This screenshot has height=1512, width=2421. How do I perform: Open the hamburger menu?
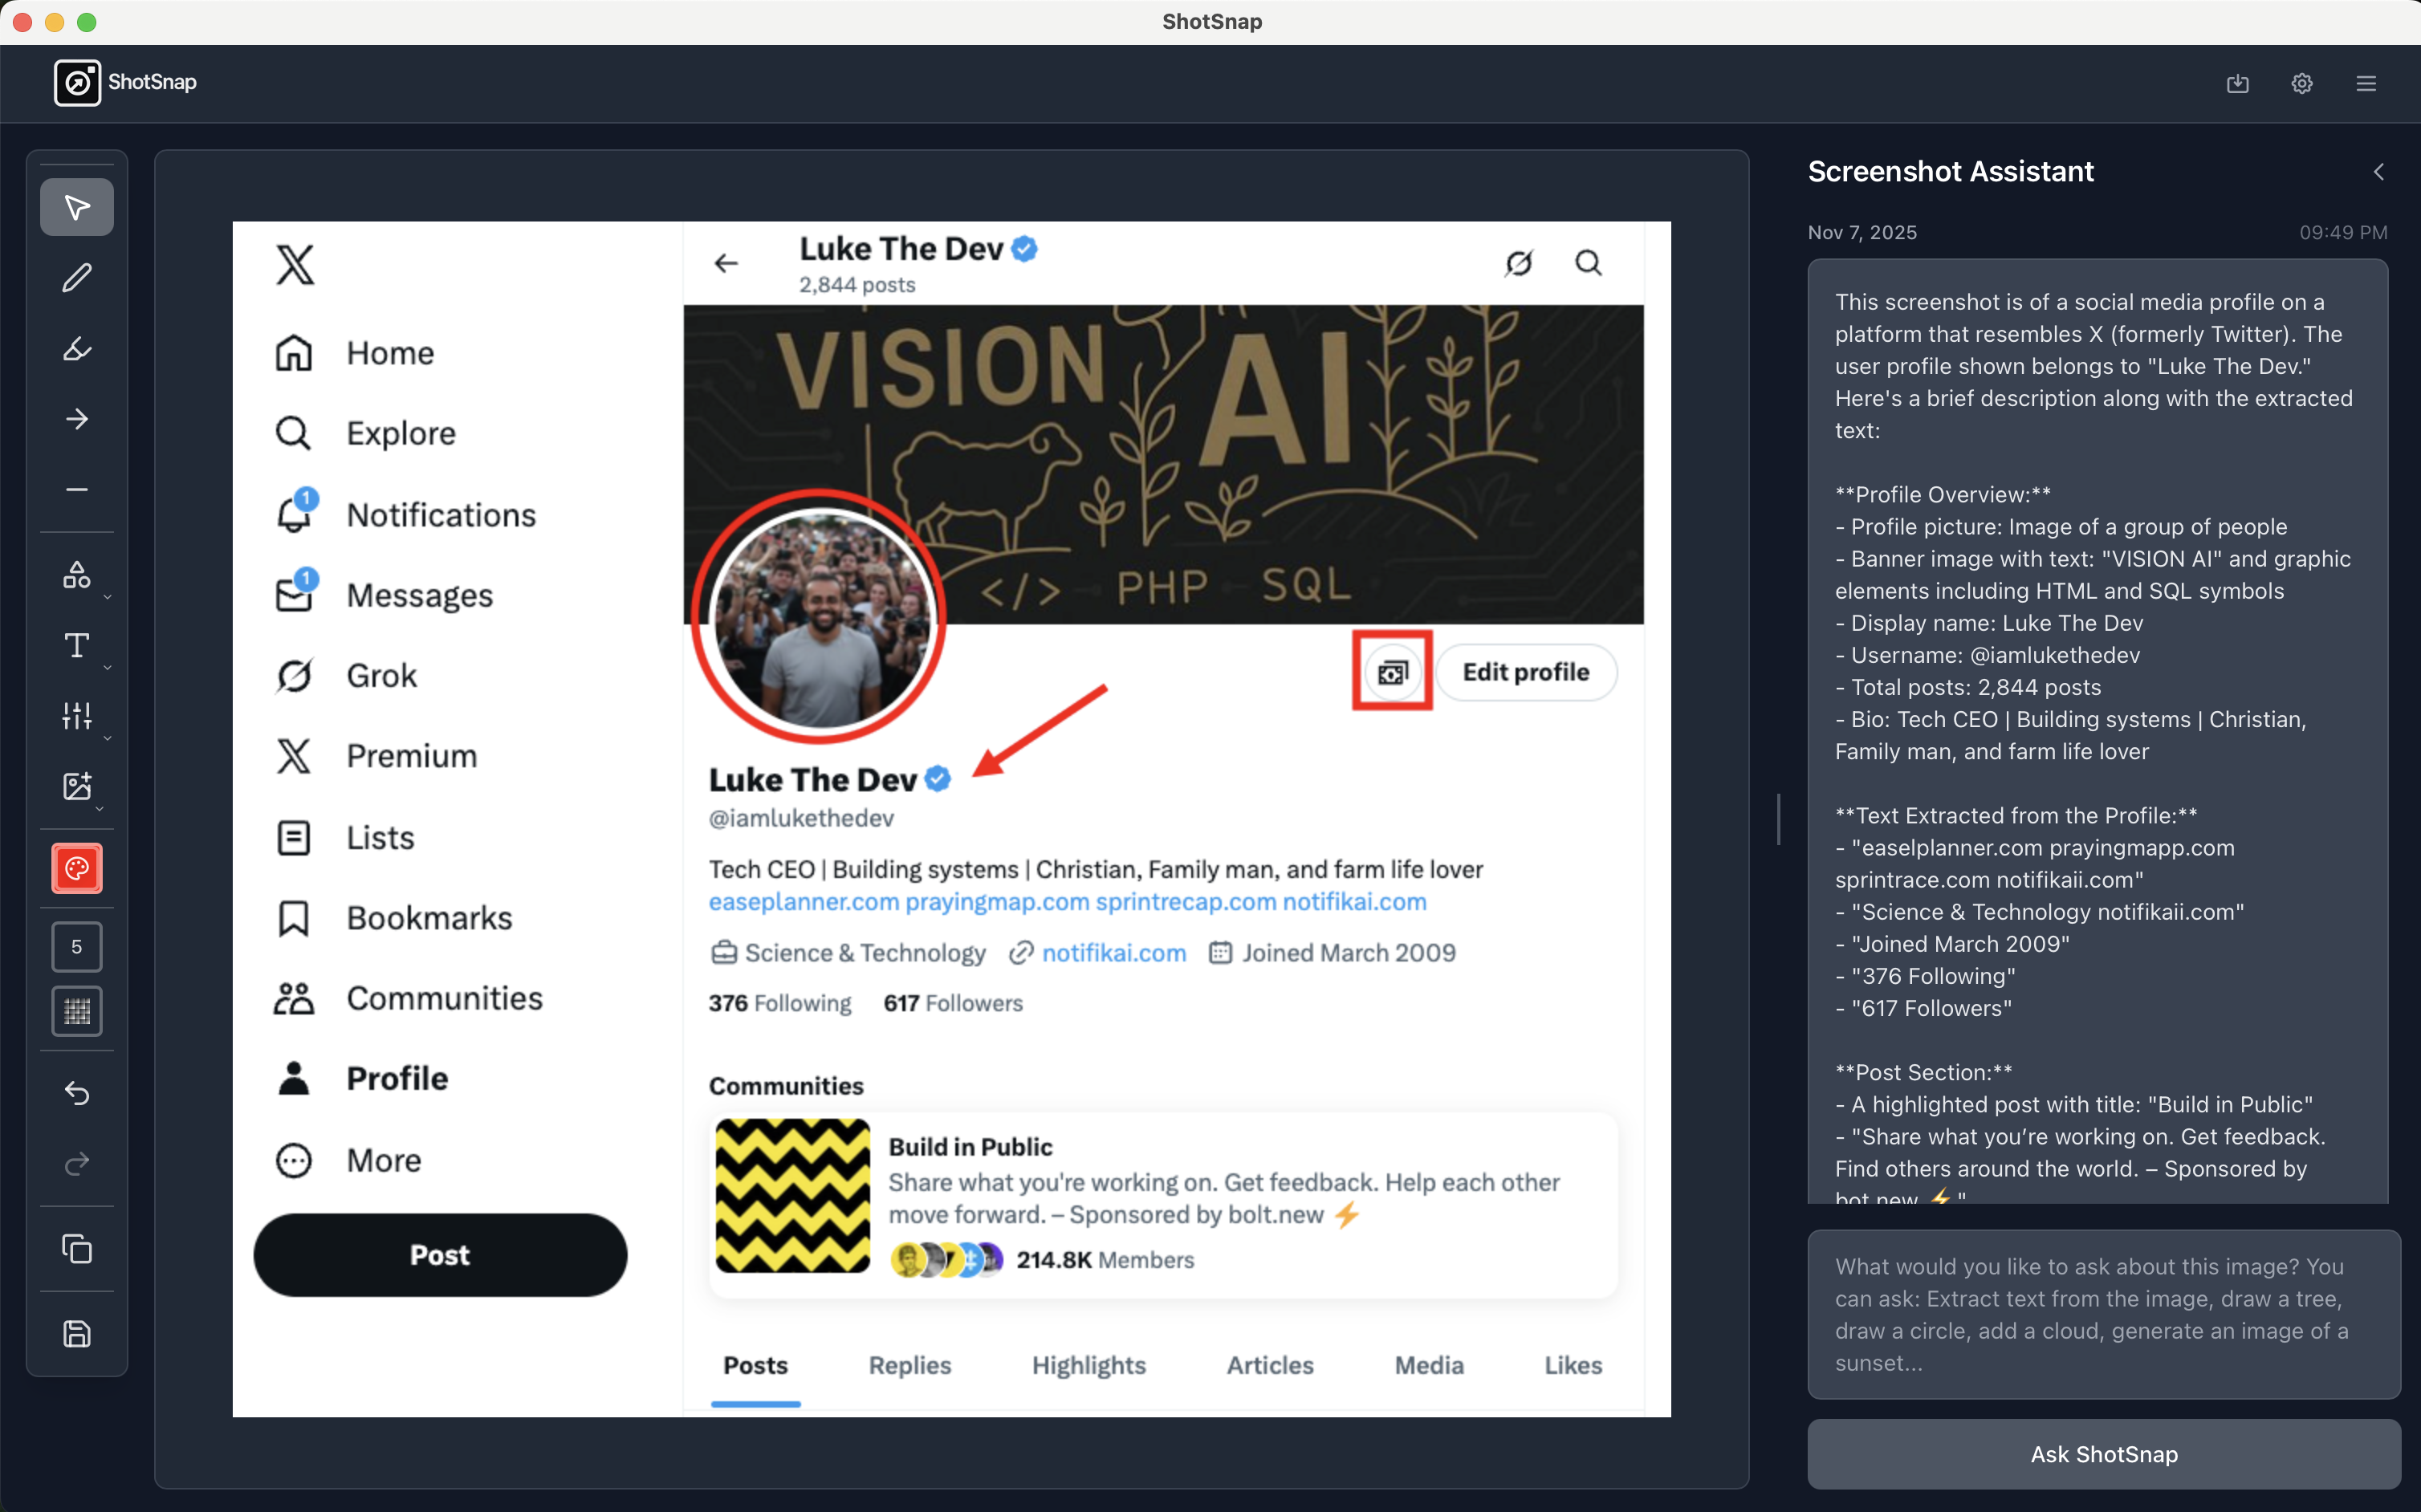pos(2366,83)
